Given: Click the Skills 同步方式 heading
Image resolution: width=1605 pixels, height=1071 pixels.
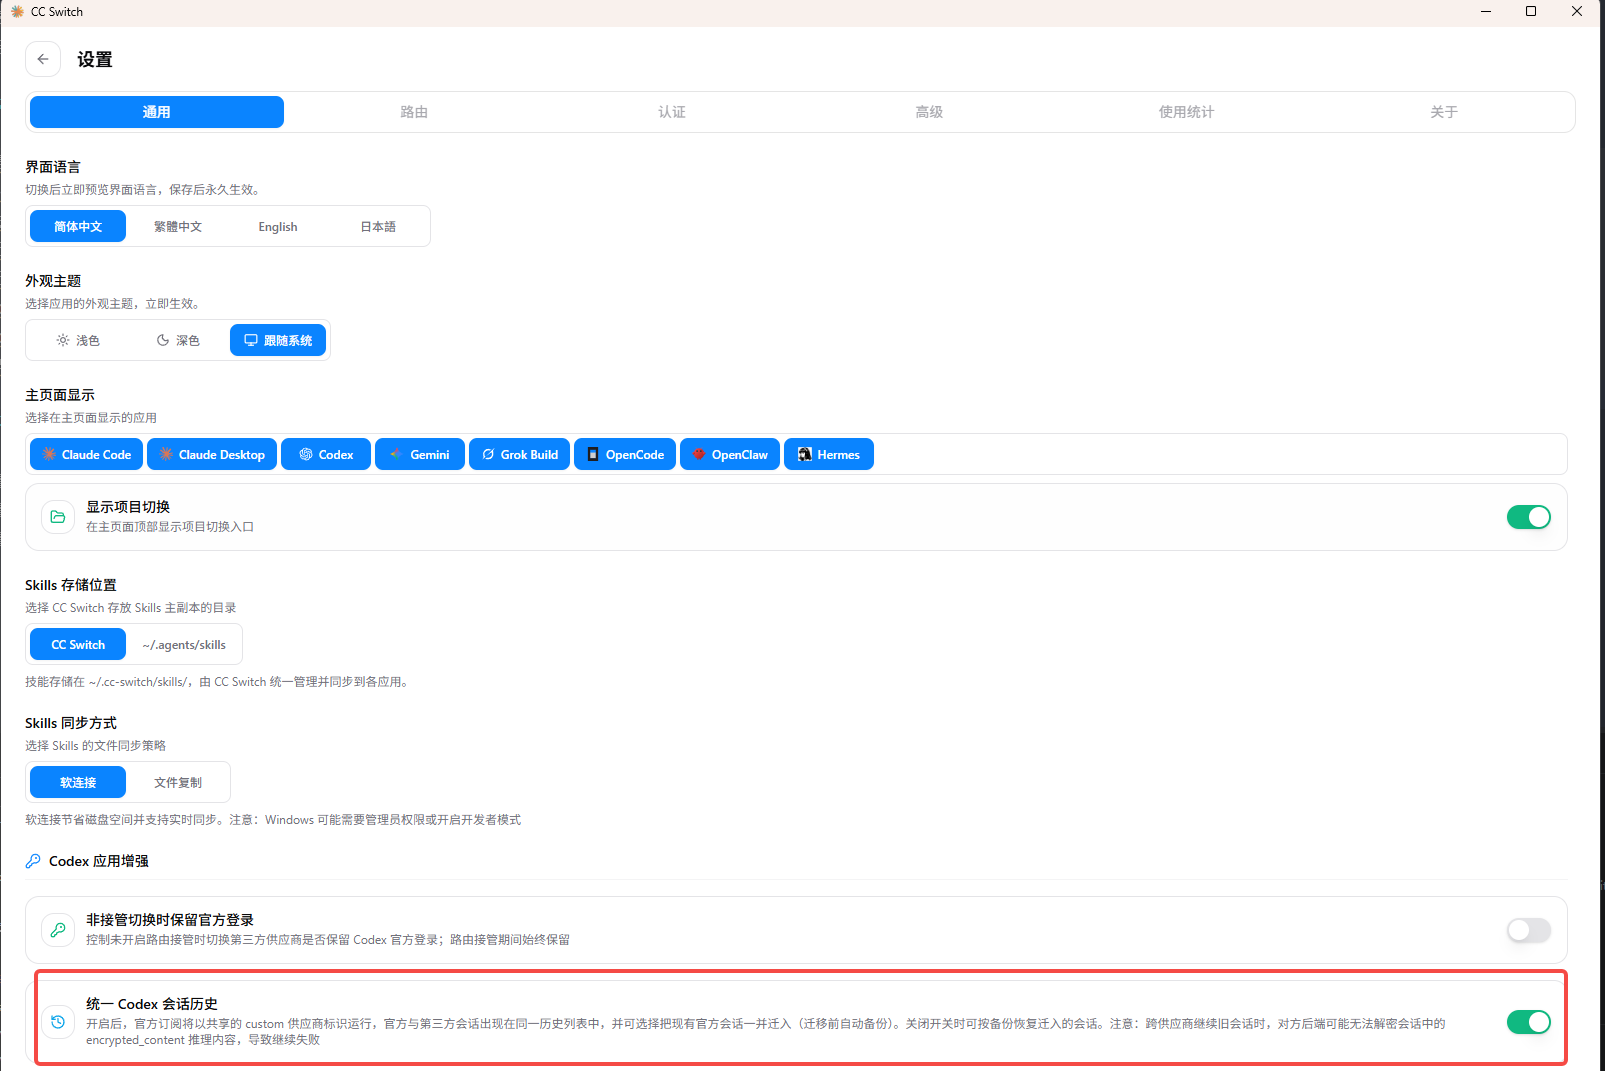Looking at the screenshot, I should [x=71, y=723].
